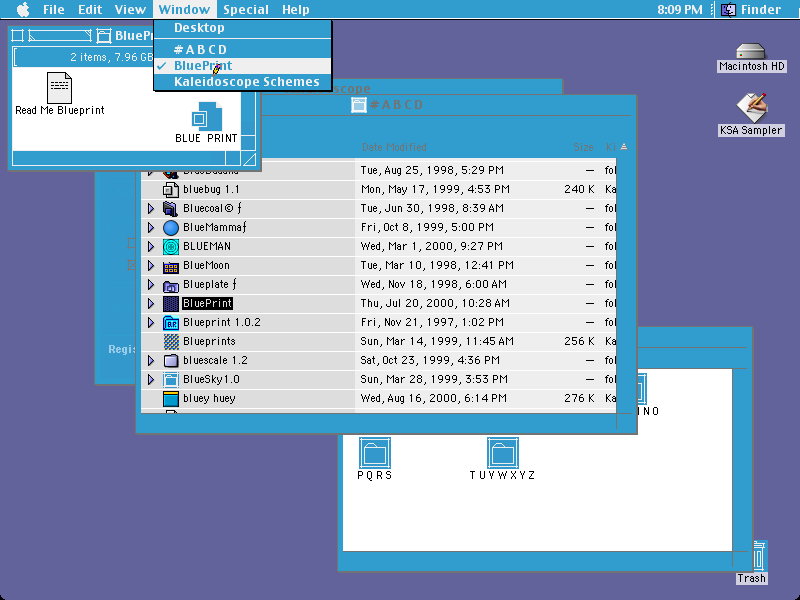
Task: Toggle sort order arrow in # A B C D
Action: 623,147
